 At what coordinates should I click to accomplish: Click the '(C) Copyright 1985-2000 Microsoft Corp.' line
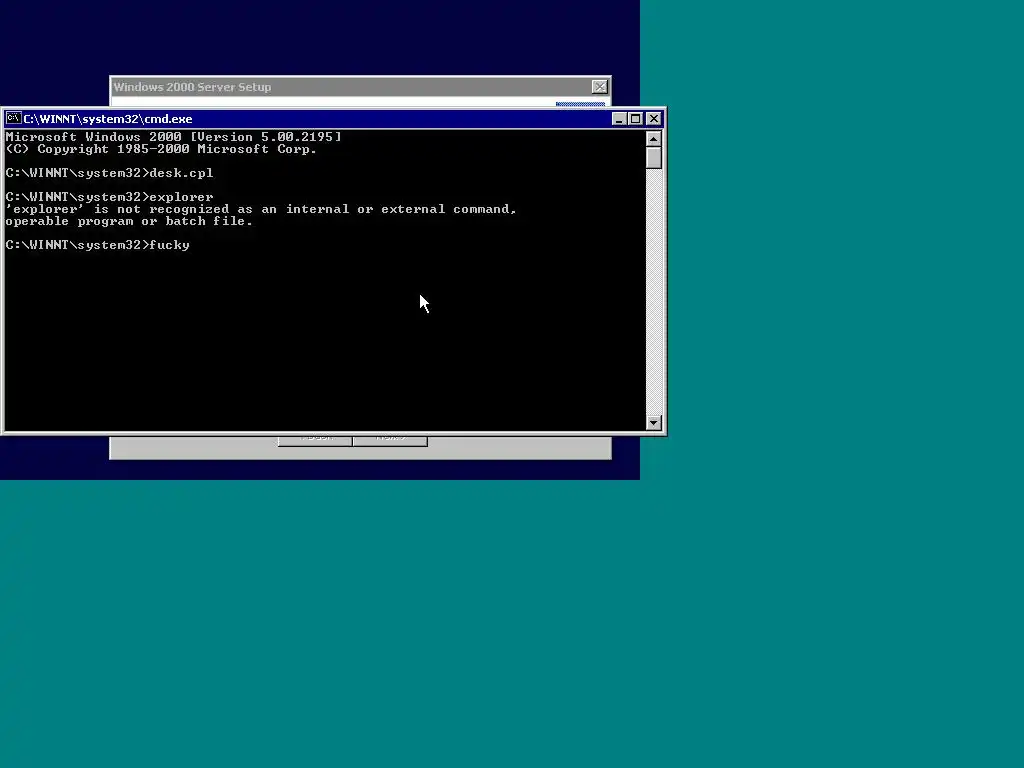pyautogui.click(x=161, y=149)
